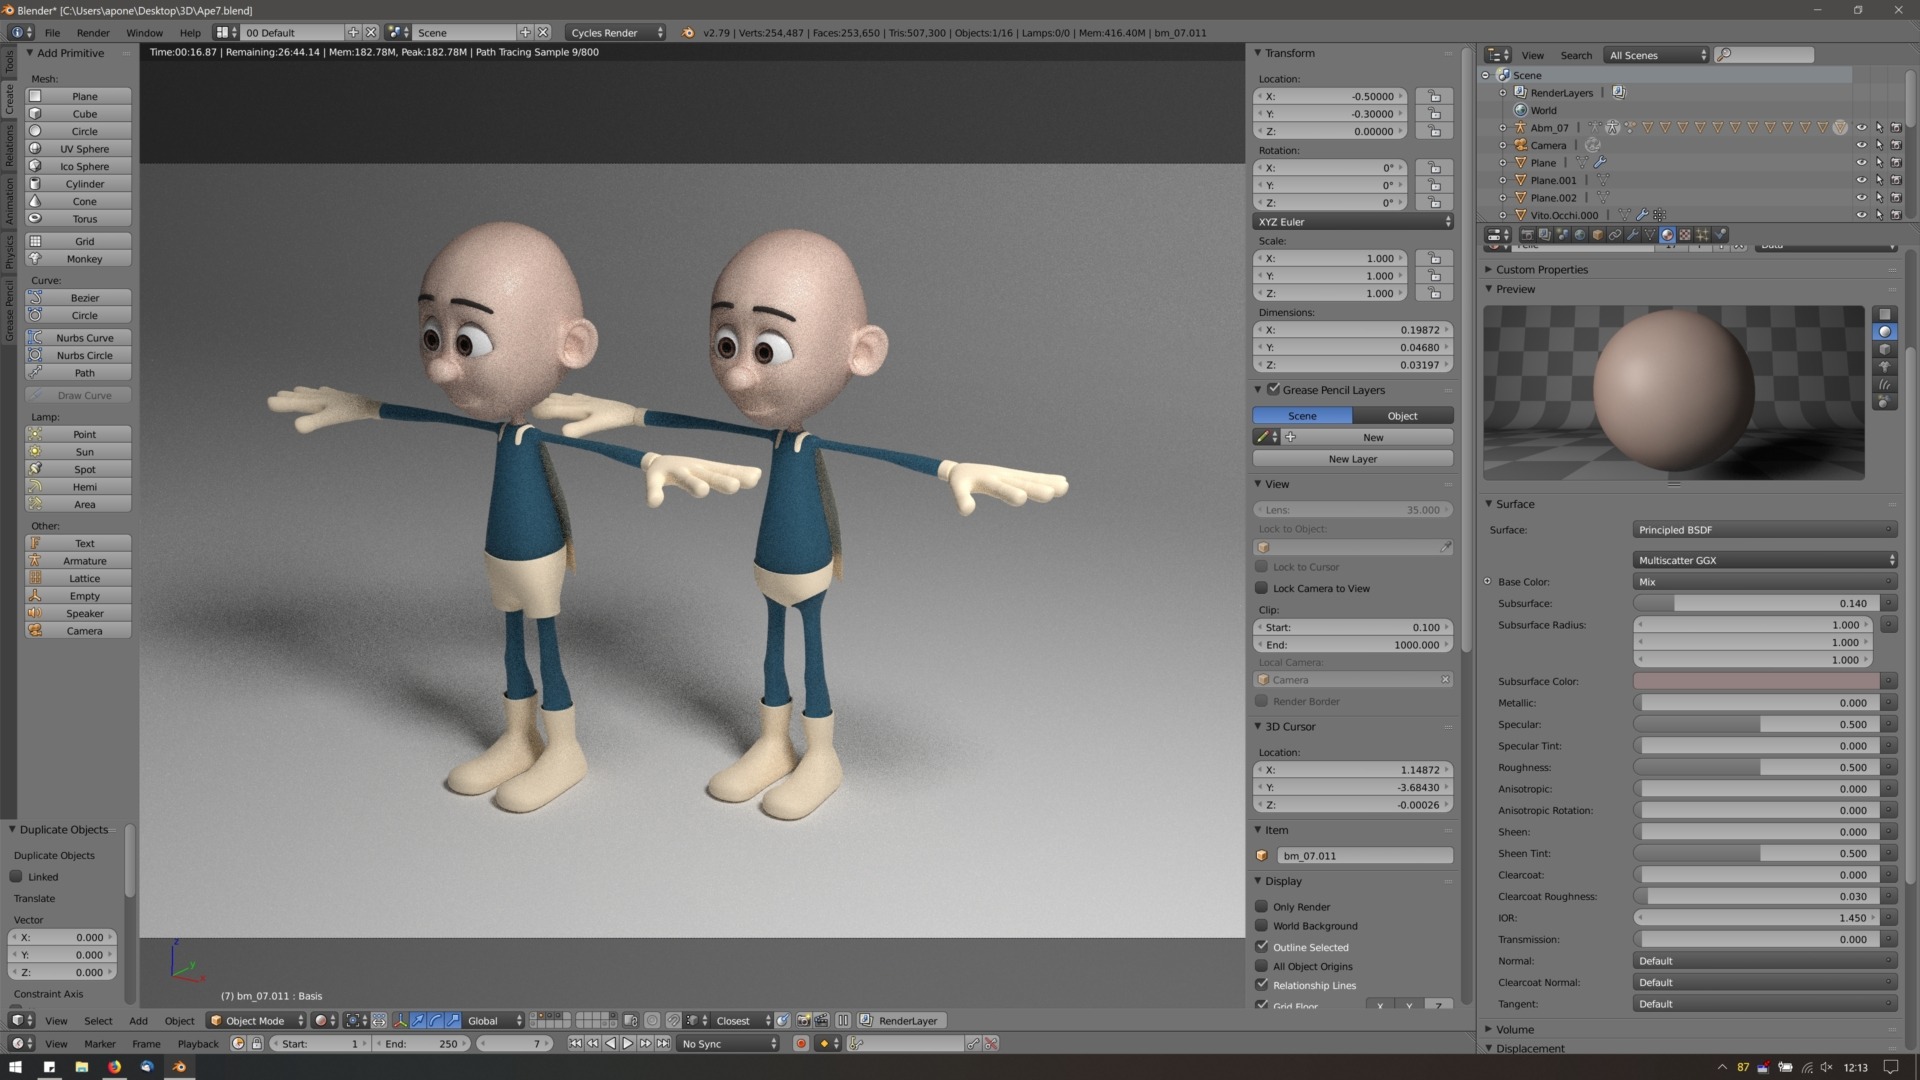Image resolution: width=1920 pixels, height=1080 pixels.
Task: Open the Window menu
Action: pyautogui.click(x=144, y=32)
